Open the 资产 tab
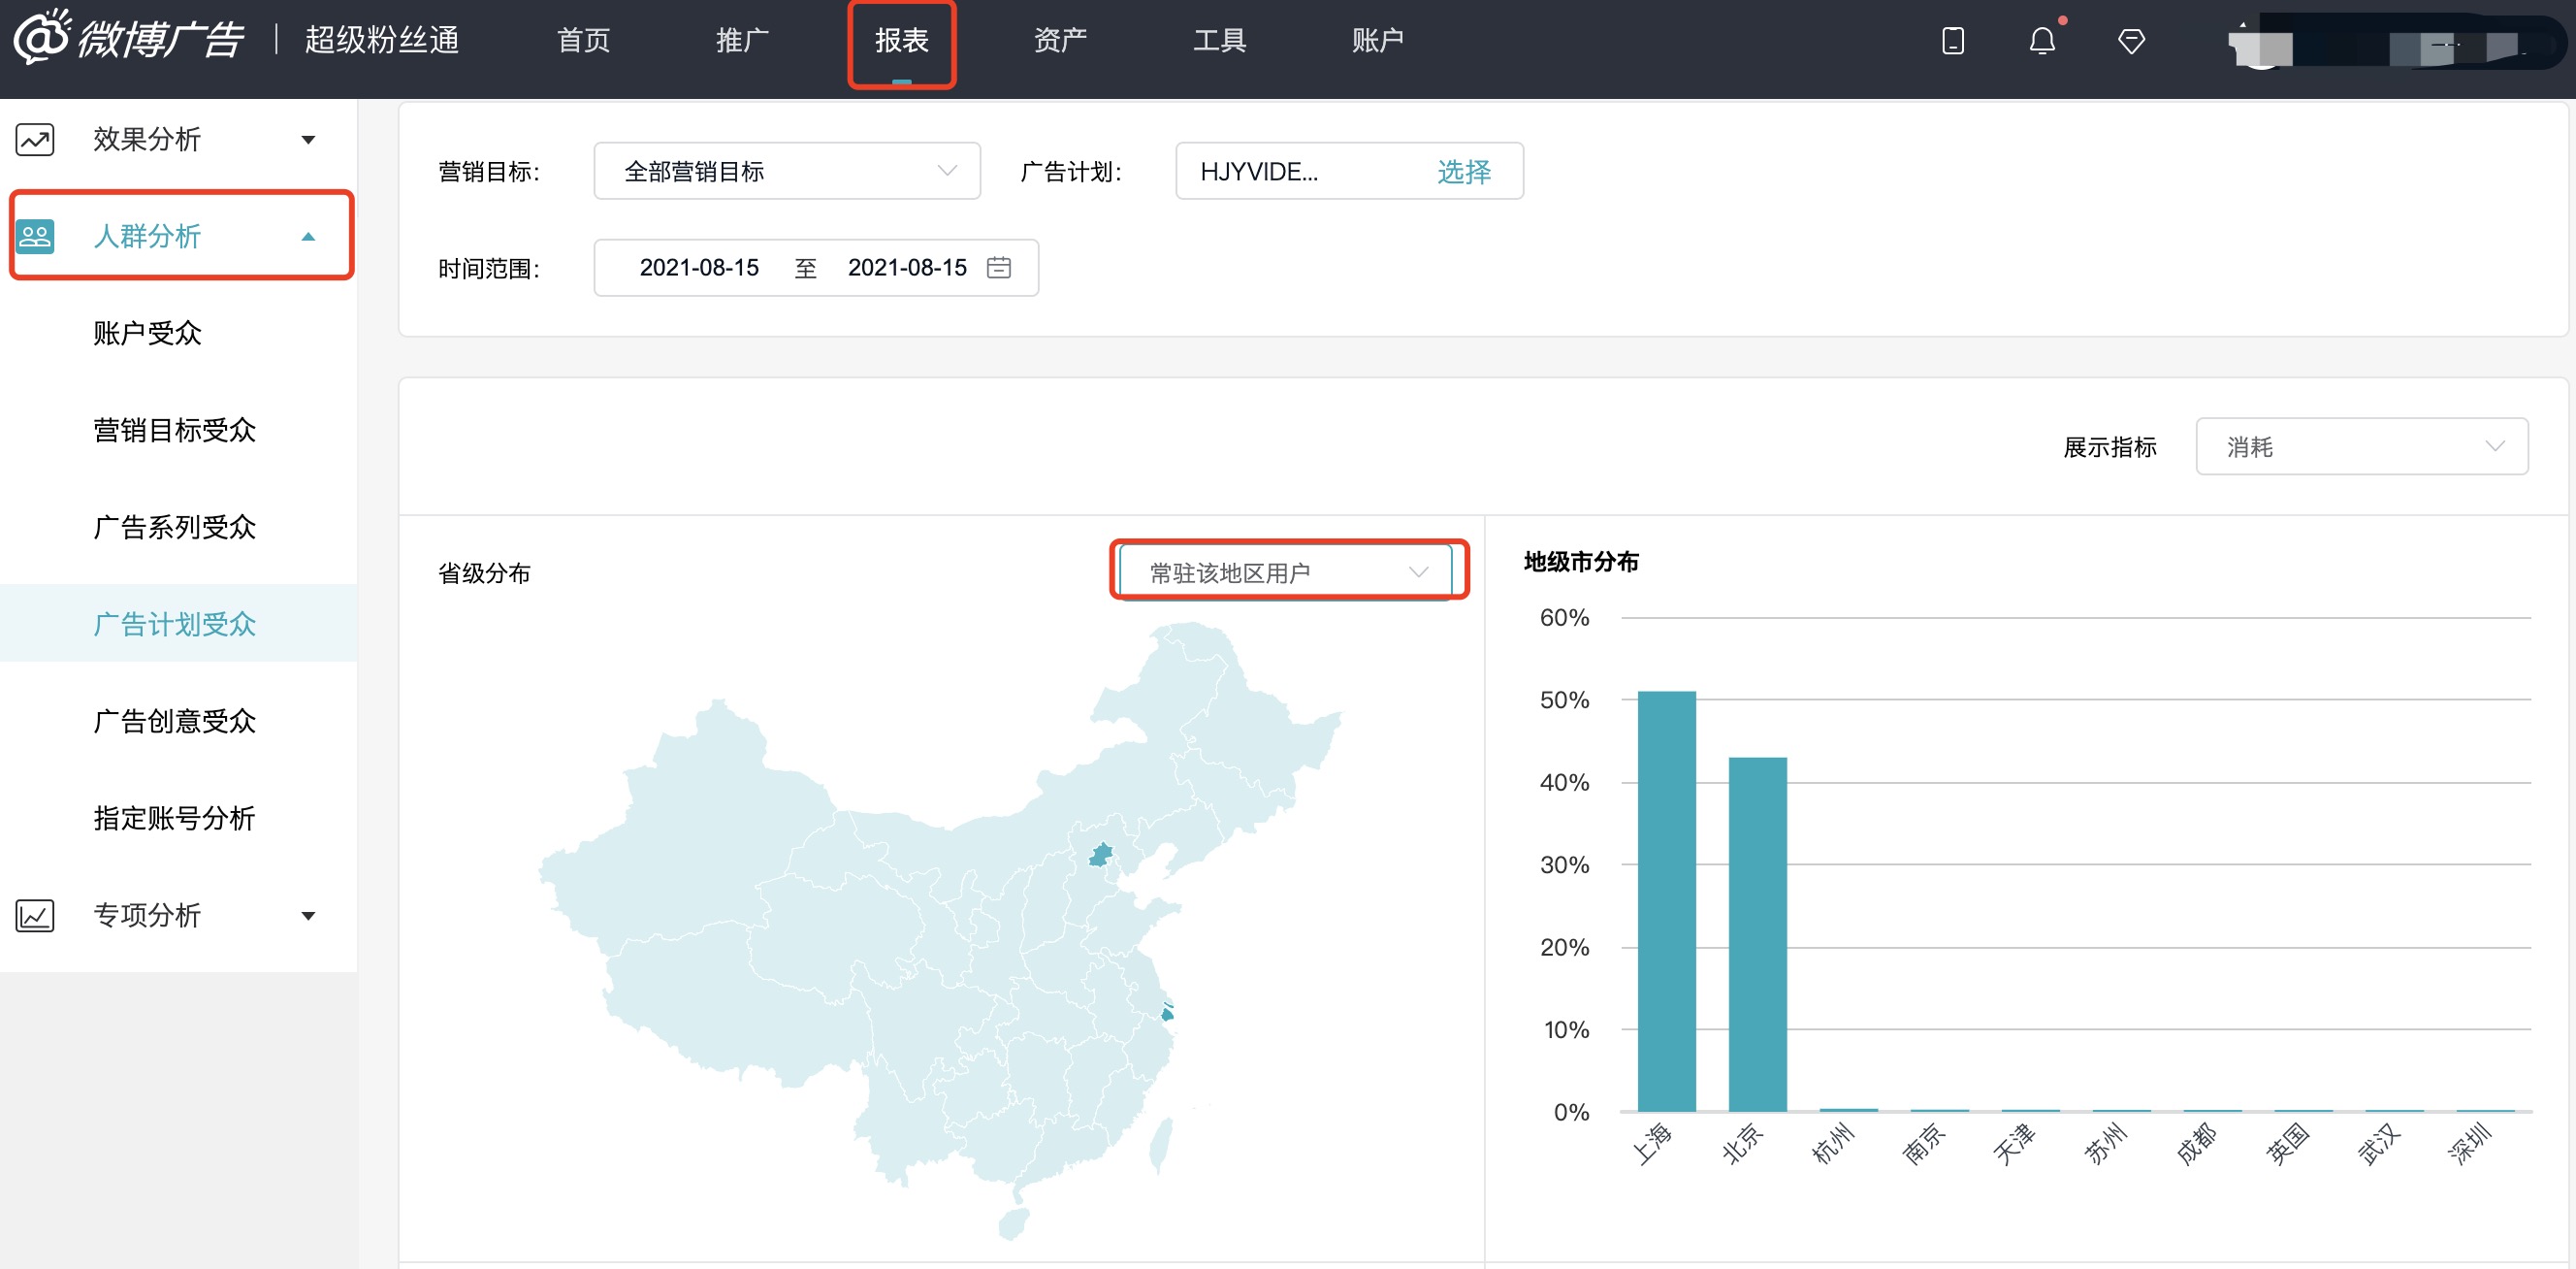 [x=1060, y=40]
